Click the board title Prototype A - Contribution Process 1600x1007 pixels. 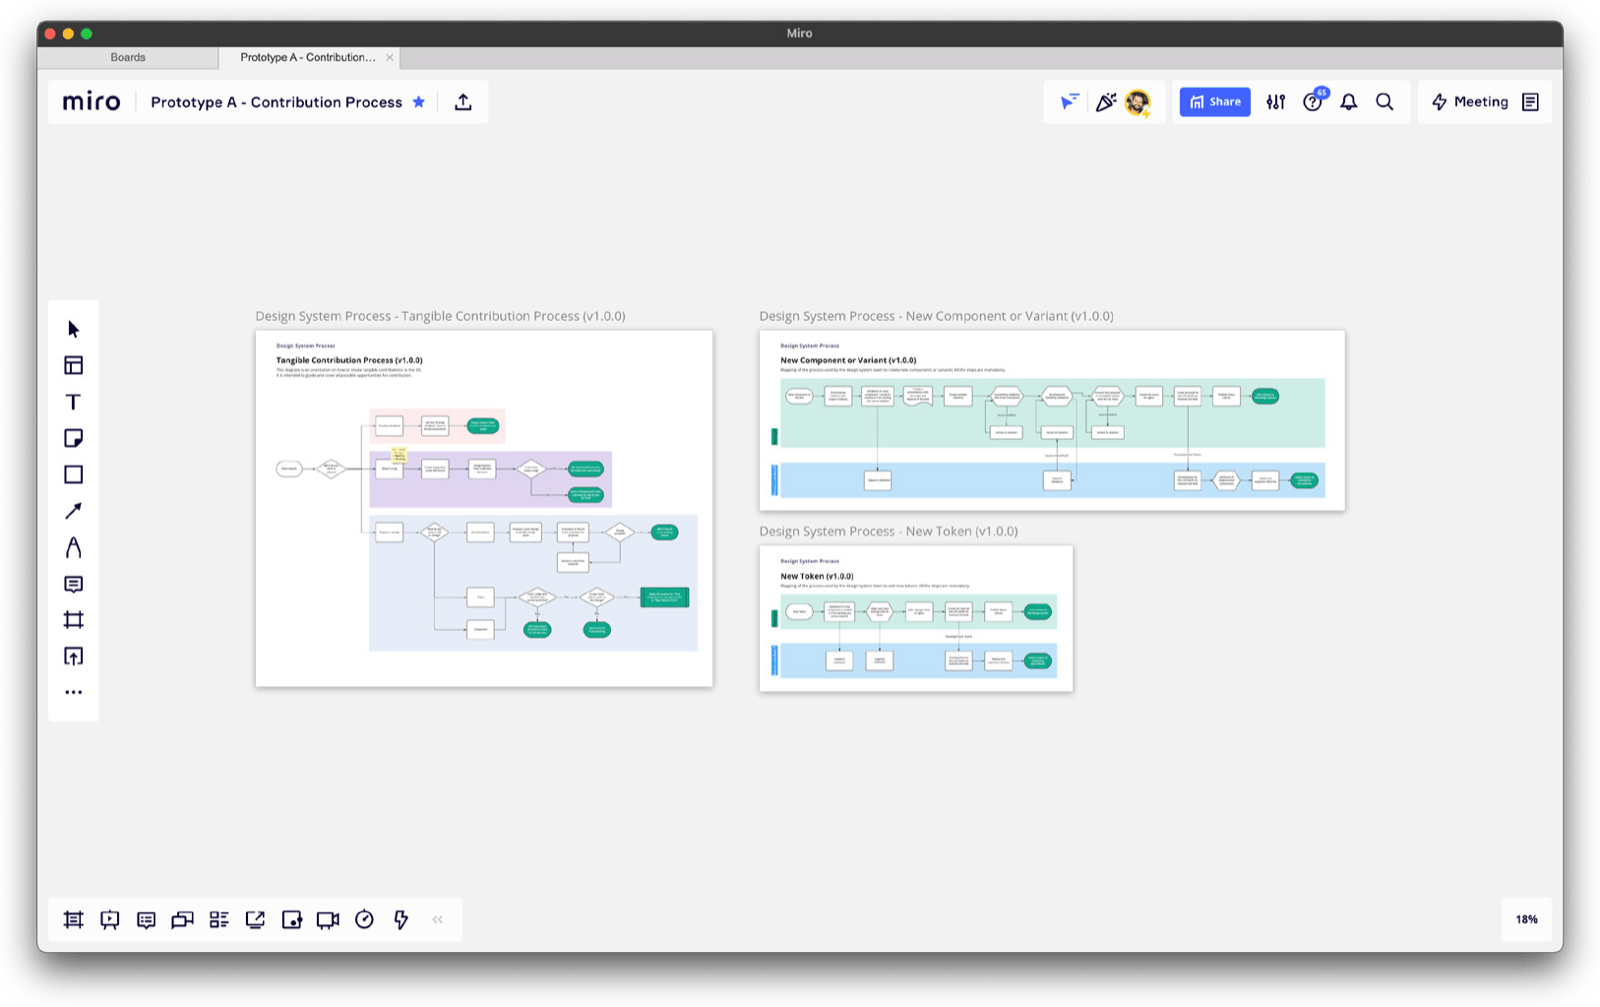point(276,102)
